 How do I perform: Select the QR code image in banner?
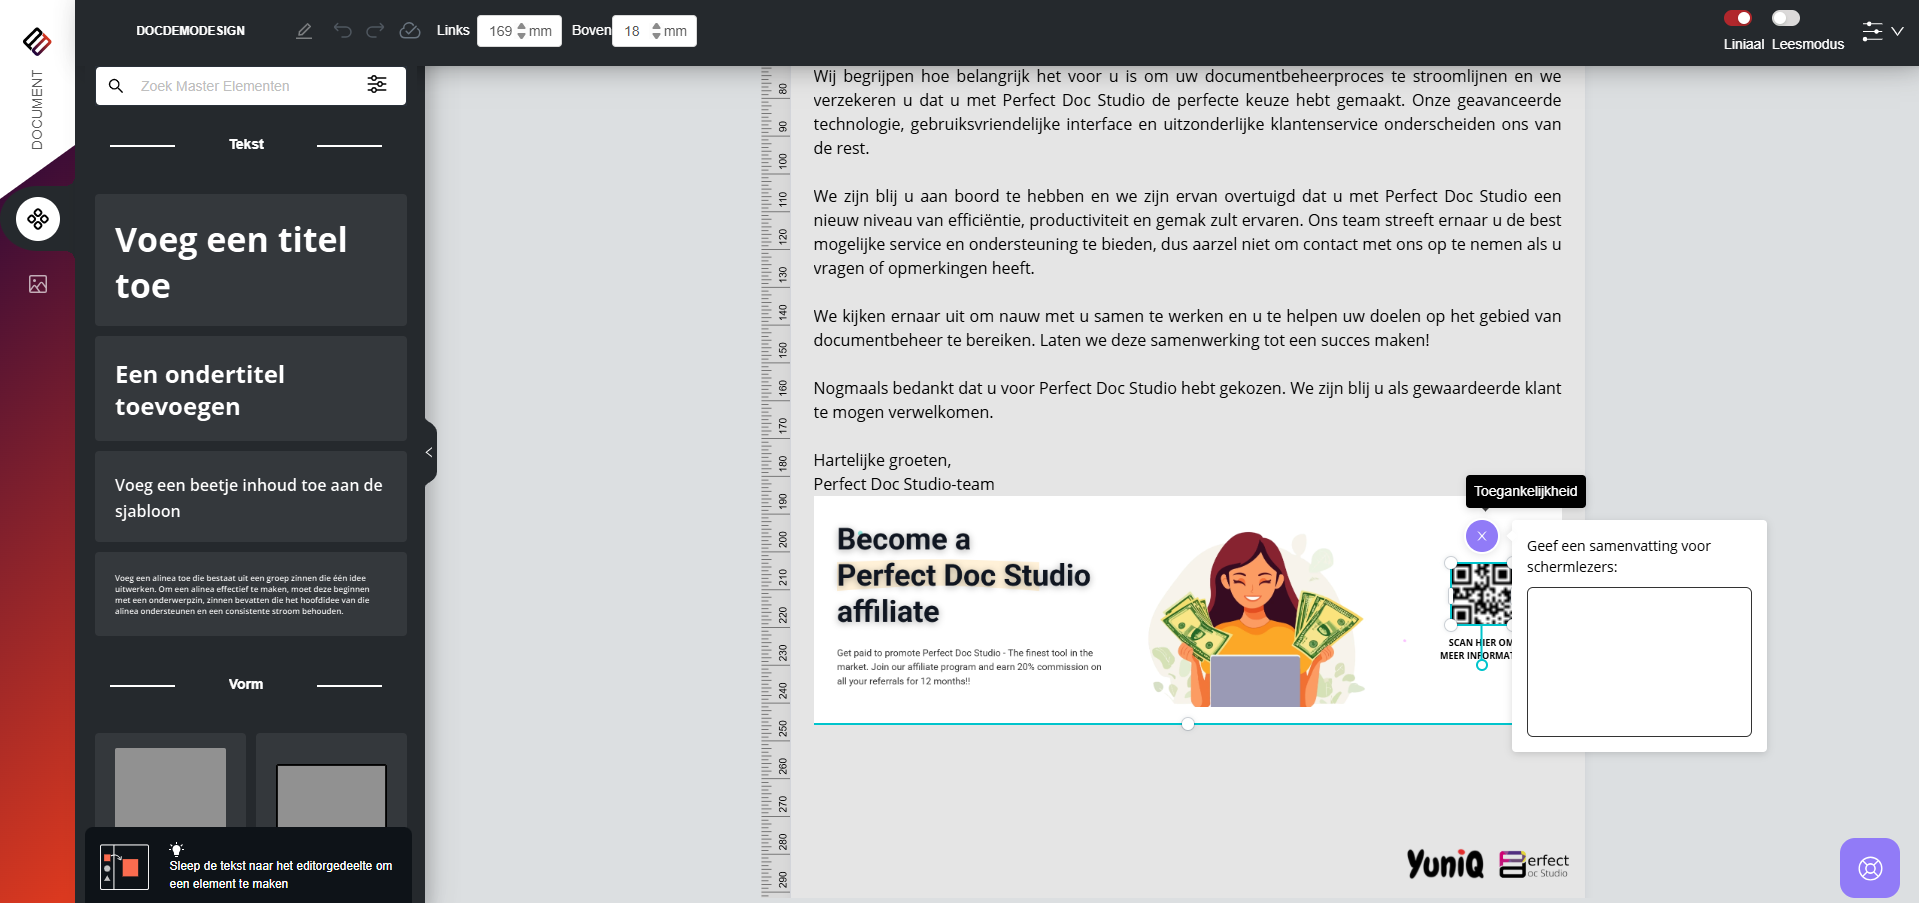pos(1480,592)
